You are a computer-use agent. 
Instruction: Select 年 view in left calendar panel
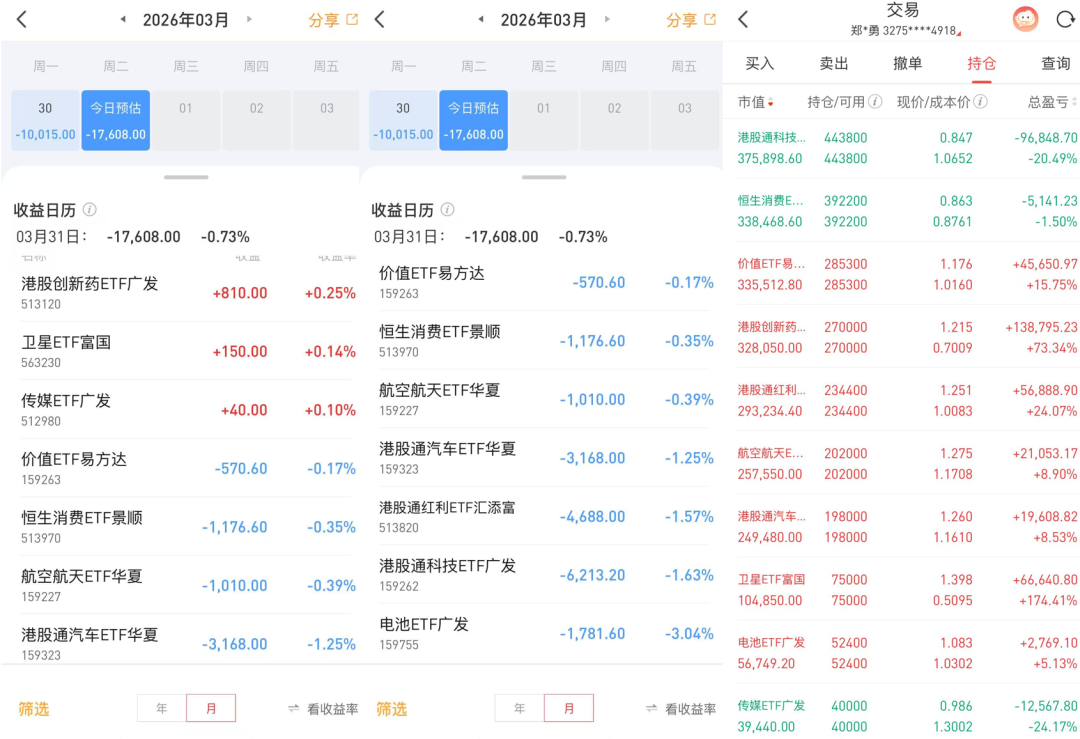click(162, 708)
